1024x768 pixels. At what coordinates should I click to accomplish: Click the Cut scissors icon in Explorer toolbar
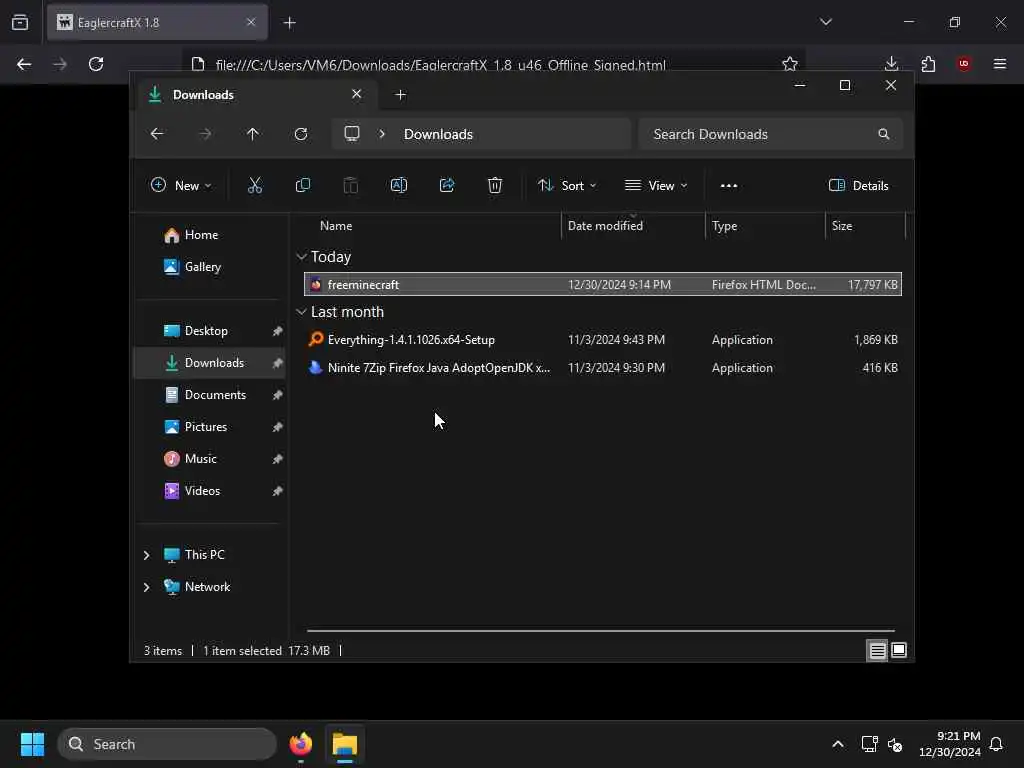[255, 185]
